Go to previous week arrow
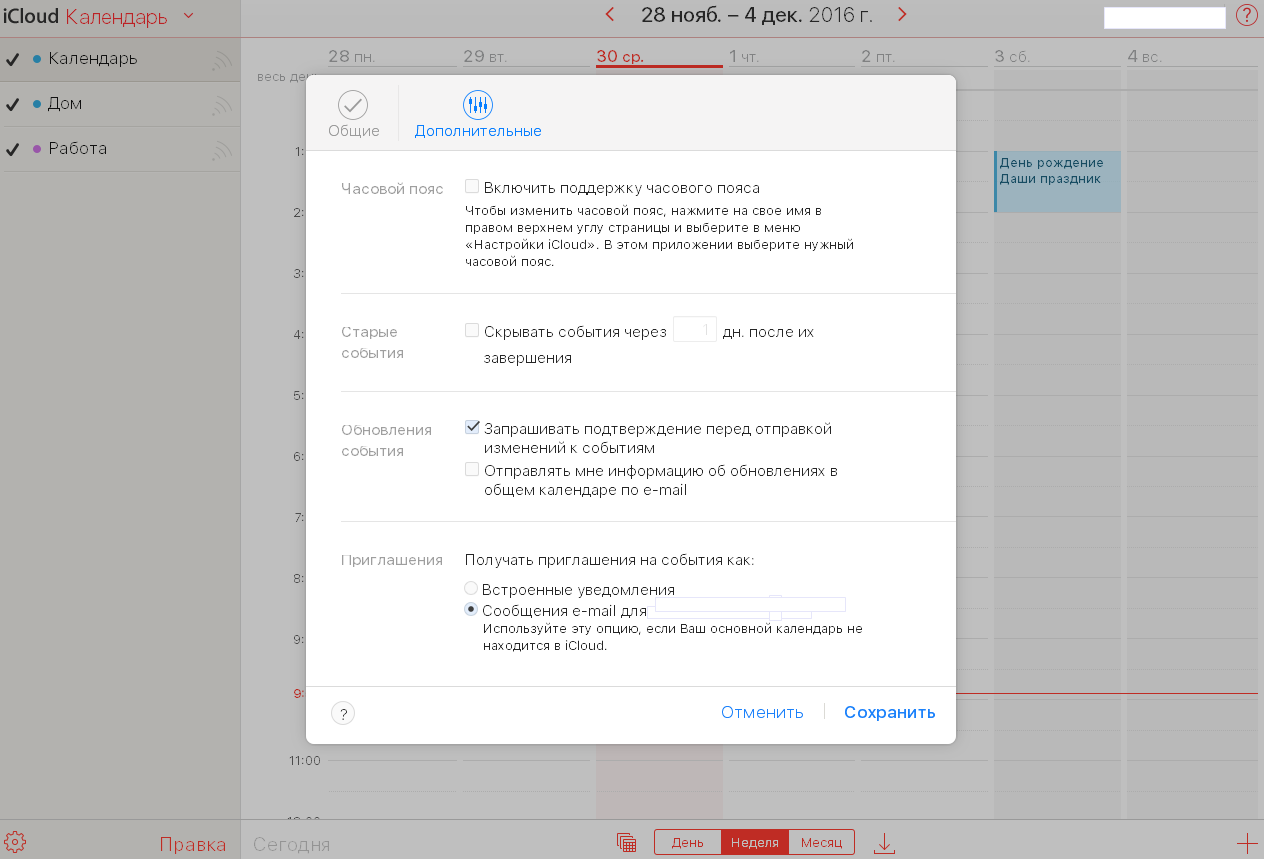This screenshot has height=859, width=1264. pyautogui.click(x=610, y=14)
